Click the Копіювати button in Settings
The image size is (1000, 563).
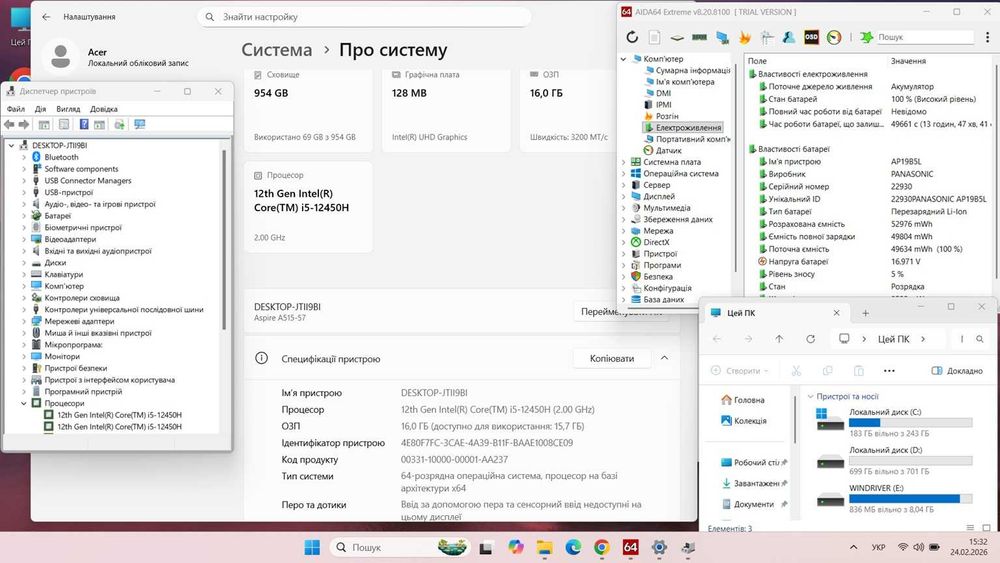[x=612, y=358]
